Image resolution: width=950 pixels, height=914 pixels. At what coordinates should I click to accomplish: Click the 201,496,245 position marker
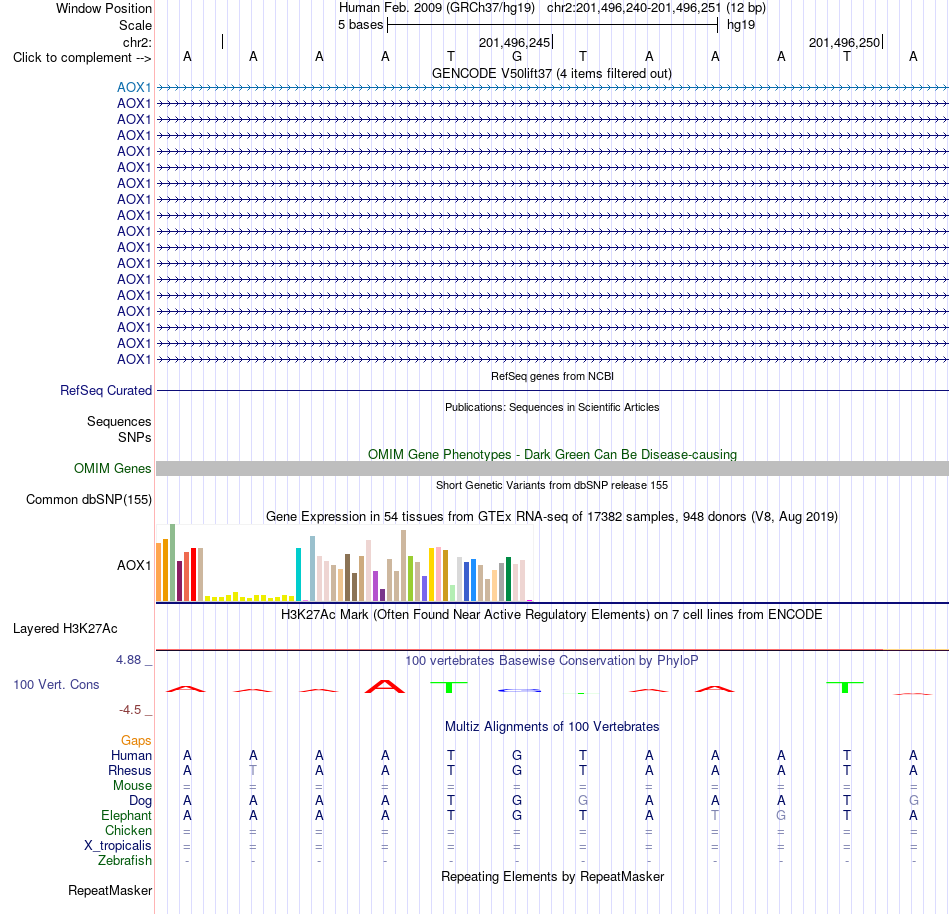pos(514,42)
